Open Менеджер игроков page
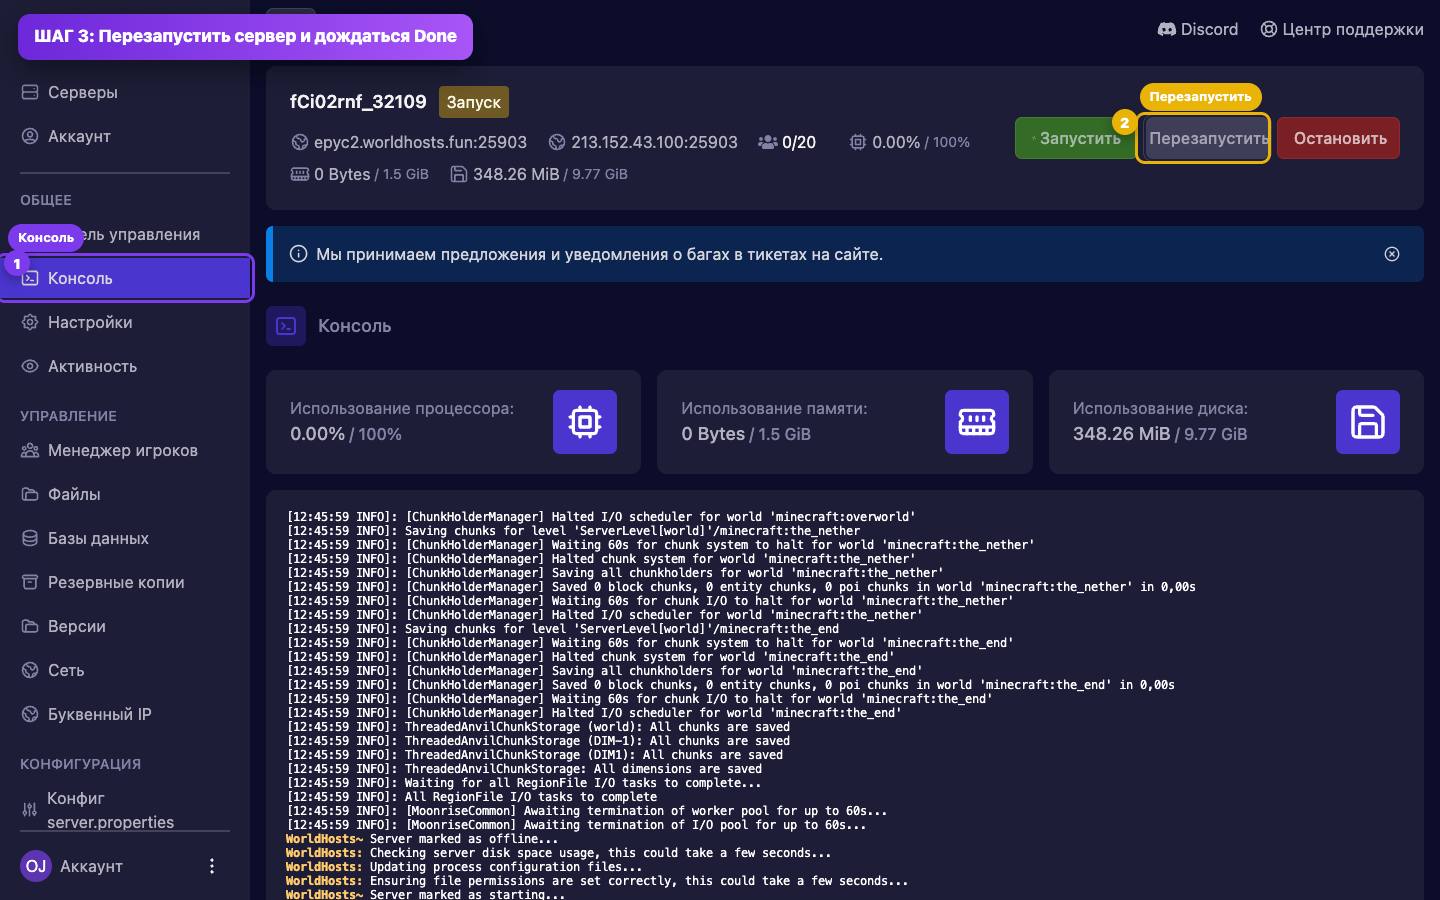The image size is (1440, 900). pyautogui.click(x=125, y=450)
